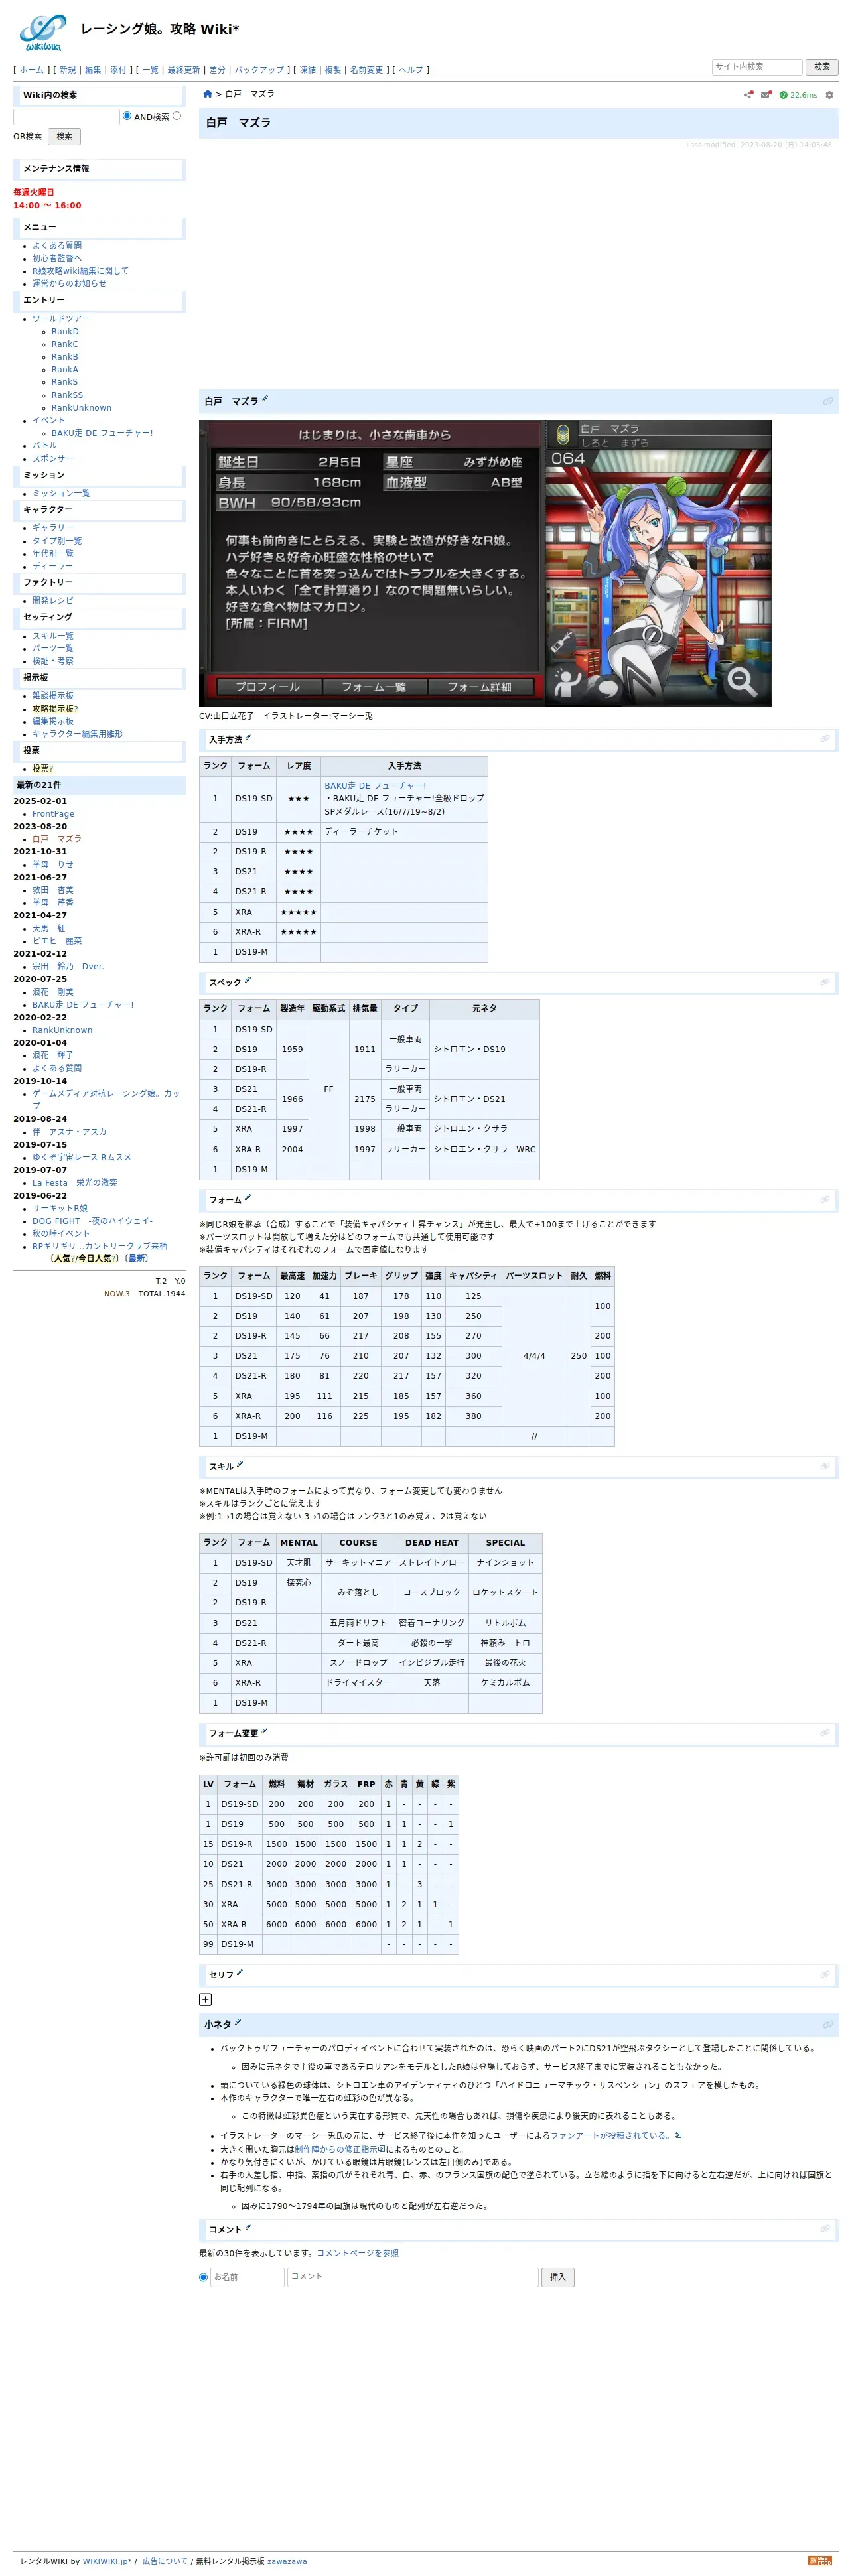Select the radio button beside the お名前 field
Image resolution: width=852 pixels, height=2576 pixels.
pyautogui.click(x=203, y=2277)
